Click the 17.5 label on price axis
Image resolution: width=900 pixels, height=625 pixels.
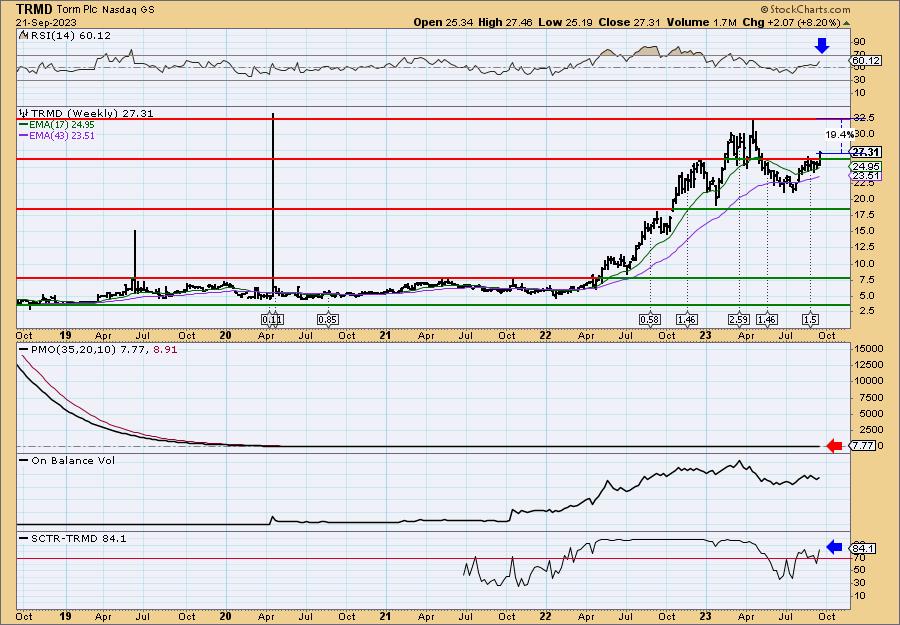(865, 215)
